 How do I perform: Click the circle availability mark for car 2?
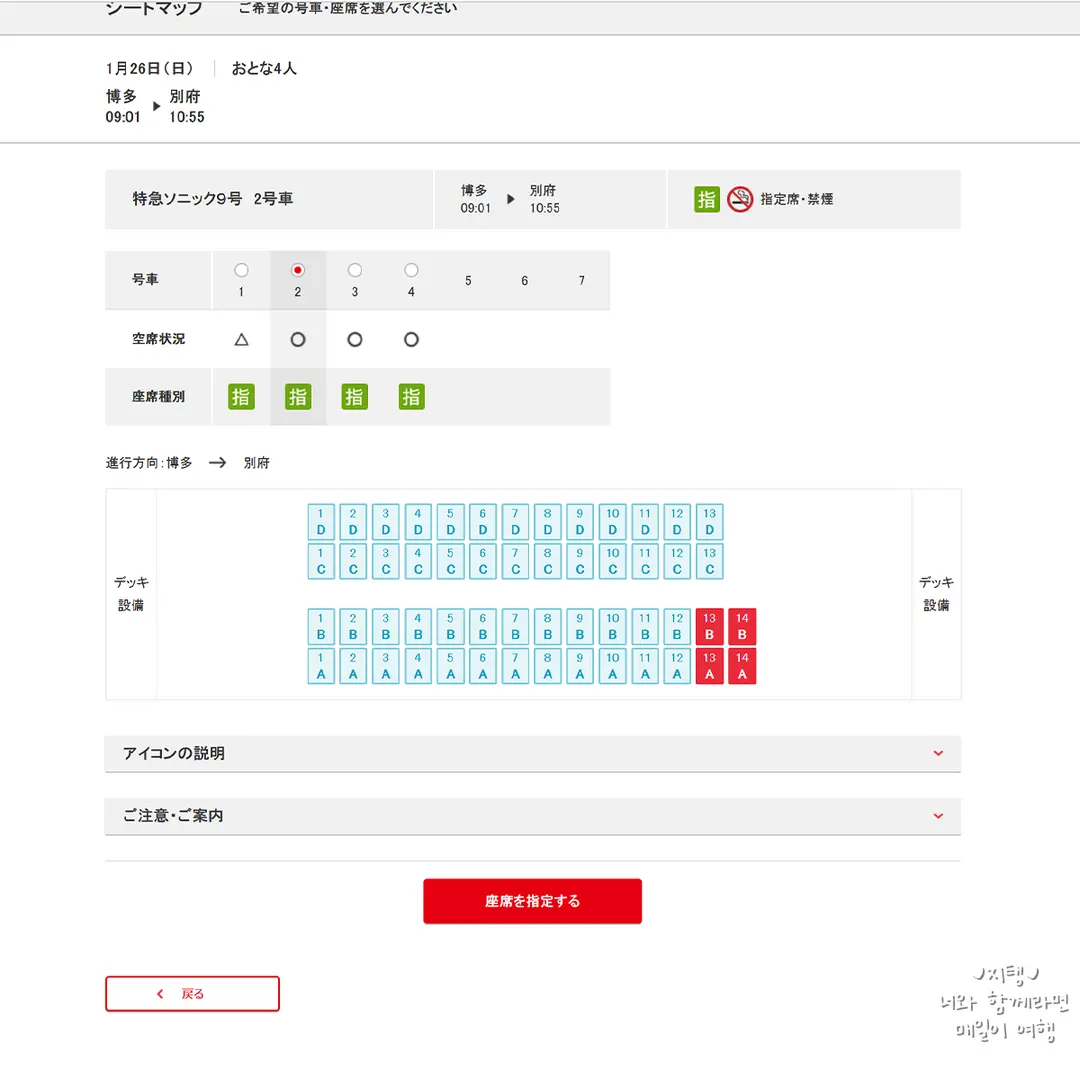(298, 340)
